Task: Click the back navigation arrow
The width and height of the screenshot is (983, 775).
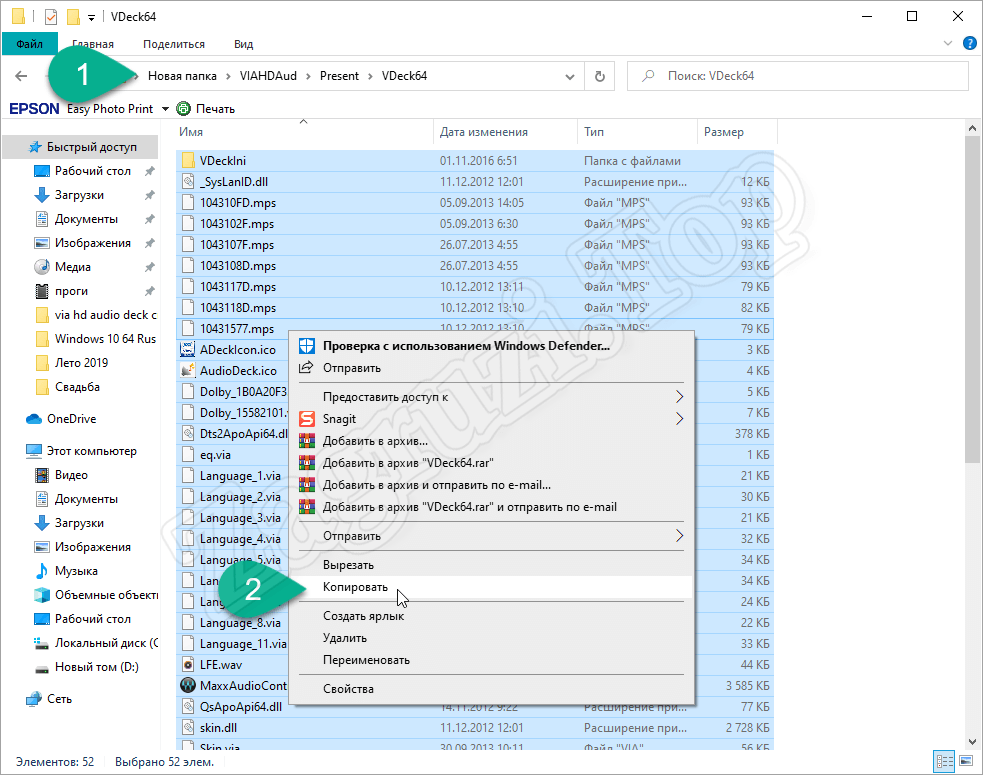Action: point(21,76)
